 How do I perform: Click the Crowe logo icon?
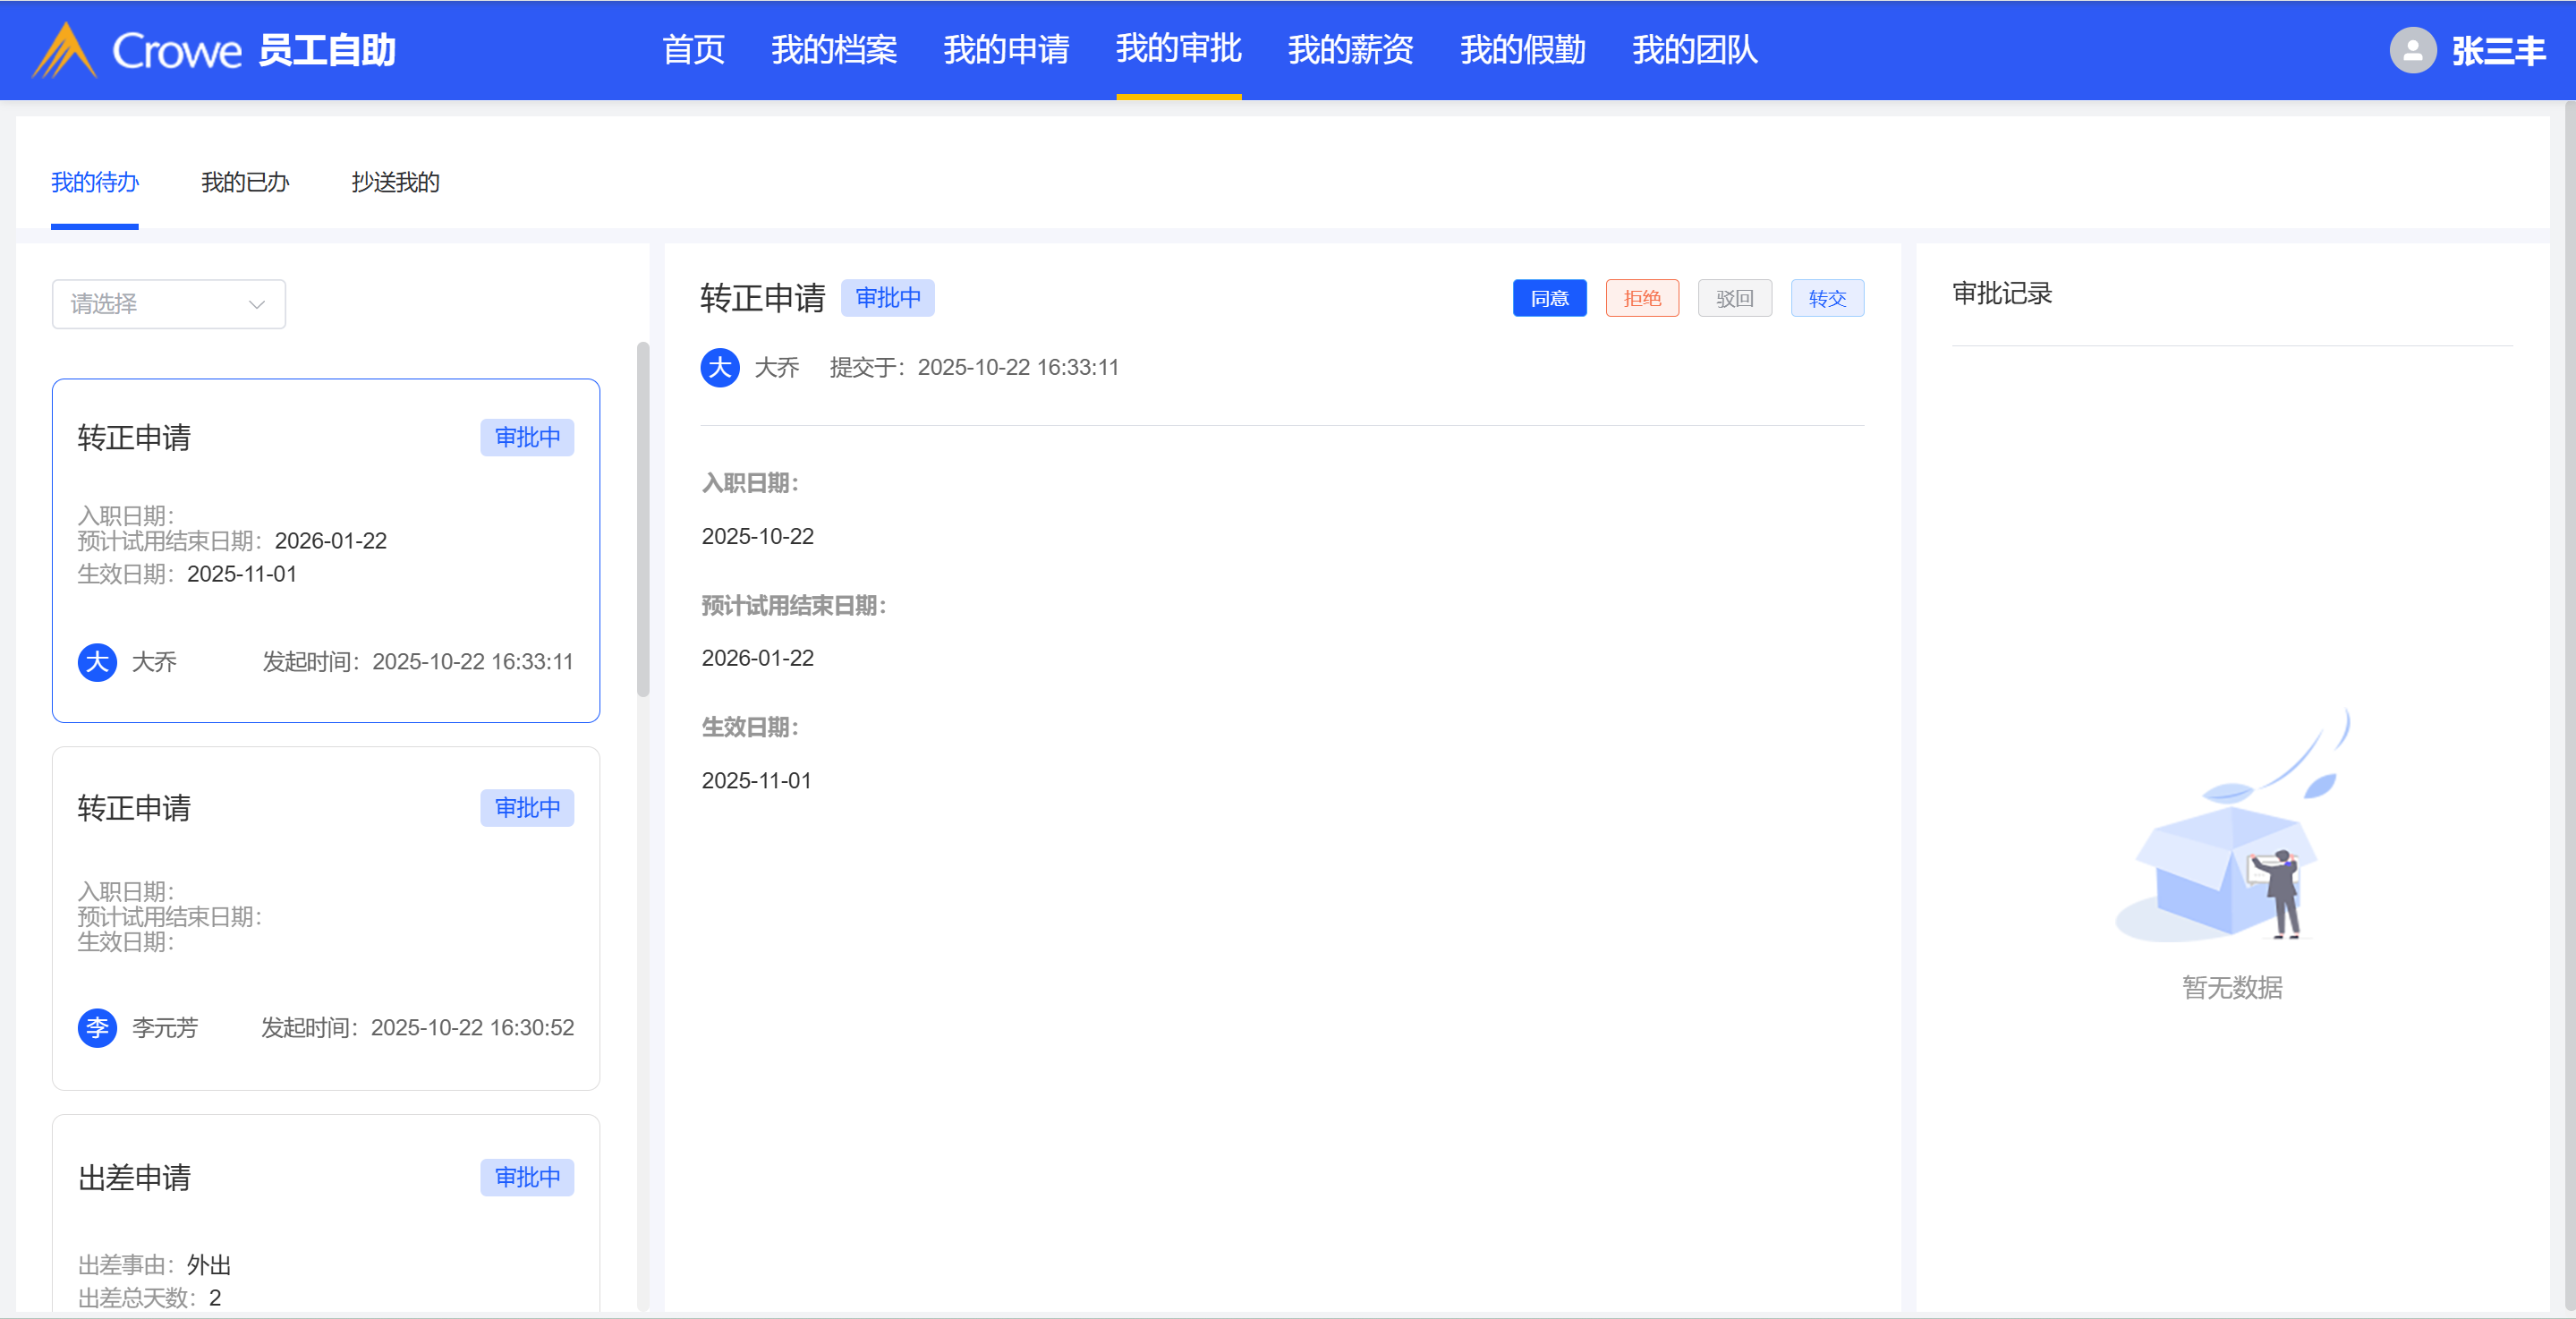tap(64, 50)
